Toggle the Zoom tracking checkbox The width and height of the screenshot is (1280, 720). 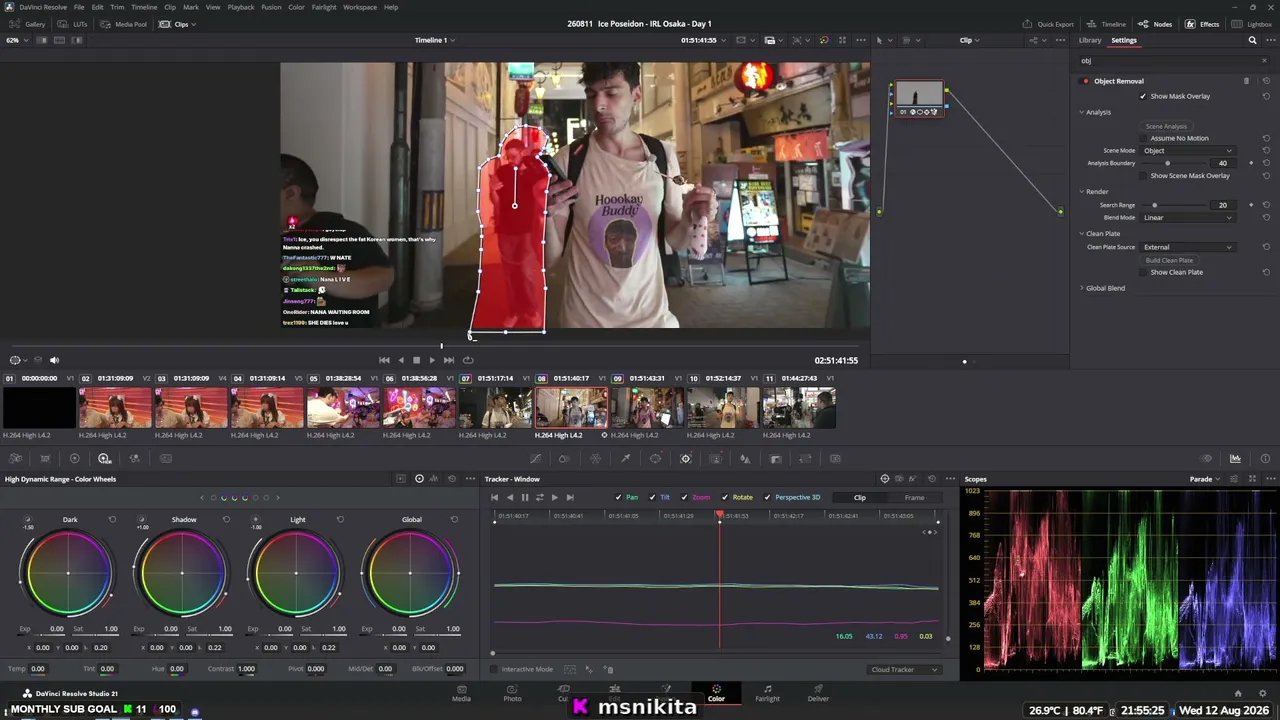click(x=684, y=497)
